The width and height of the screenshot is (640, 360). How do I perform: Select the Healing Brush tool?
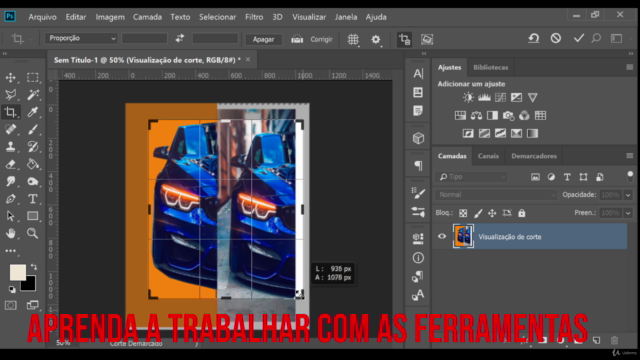(x=11, y=129)
